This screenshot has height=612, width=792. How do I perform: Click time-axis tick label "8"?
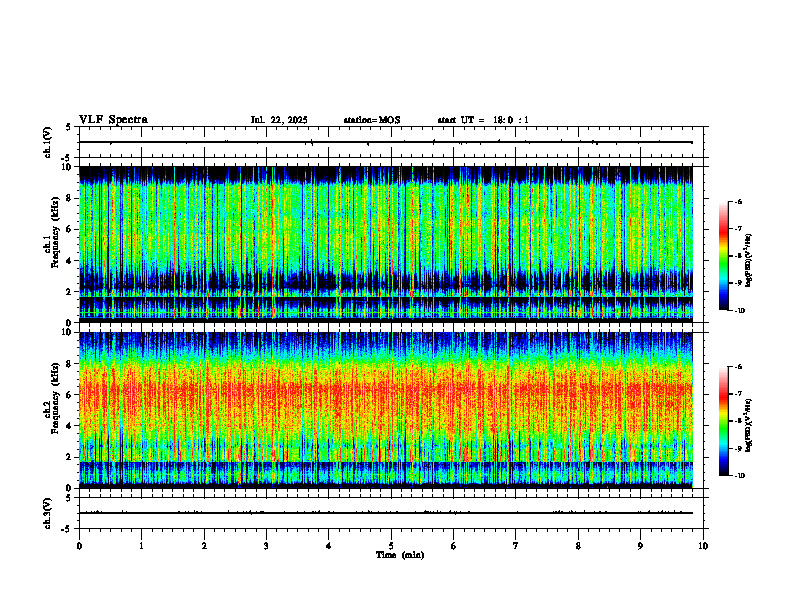pyautogui.click(x=578, y=546)
